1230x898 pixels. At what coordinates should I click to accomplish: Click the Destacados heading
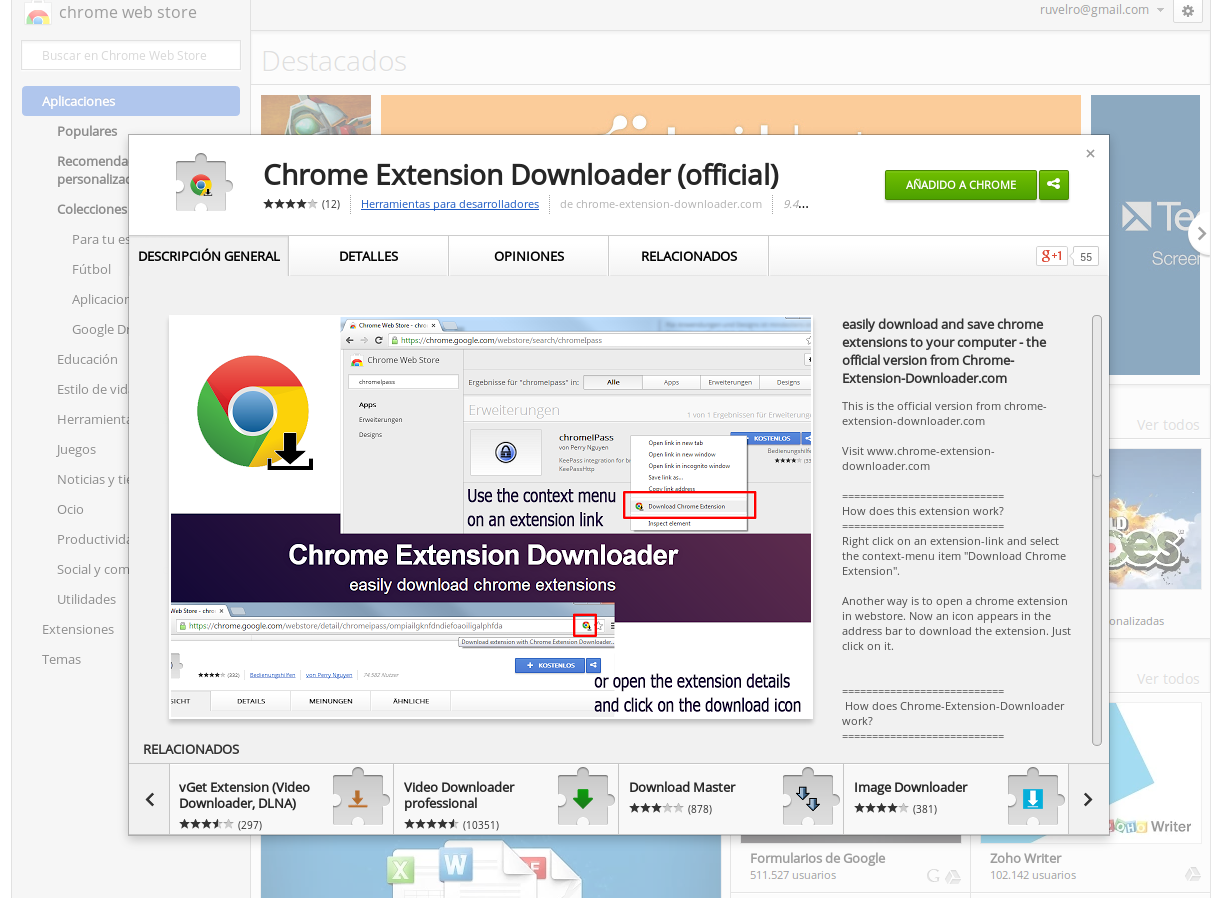point(334,61)
